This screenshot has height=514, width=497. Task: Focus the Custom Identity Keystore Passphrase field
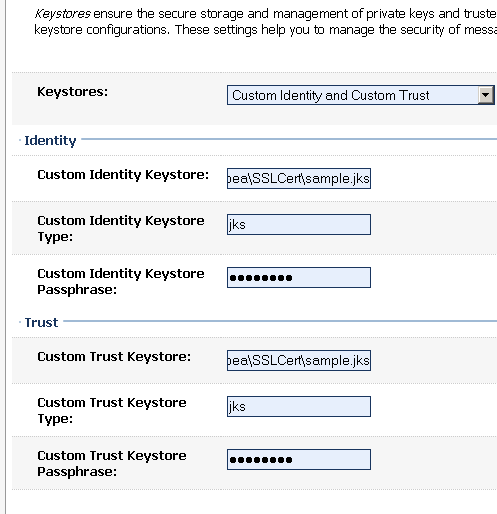point(299,277)
